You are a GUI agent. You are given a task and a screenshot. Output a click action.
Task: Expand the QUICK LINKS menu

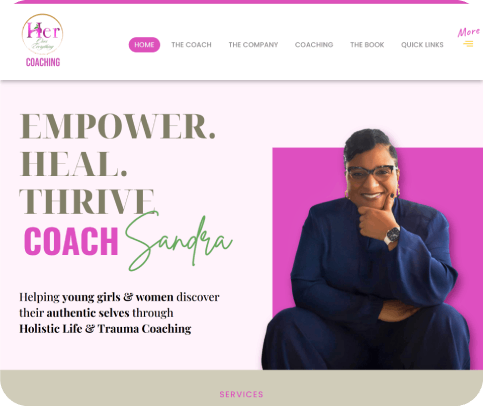click(422, 45)
